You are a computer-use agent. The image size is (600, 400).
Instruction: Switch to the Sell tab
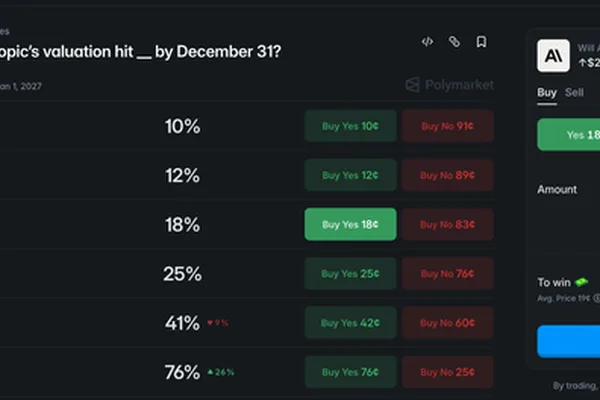coord(574,92)
